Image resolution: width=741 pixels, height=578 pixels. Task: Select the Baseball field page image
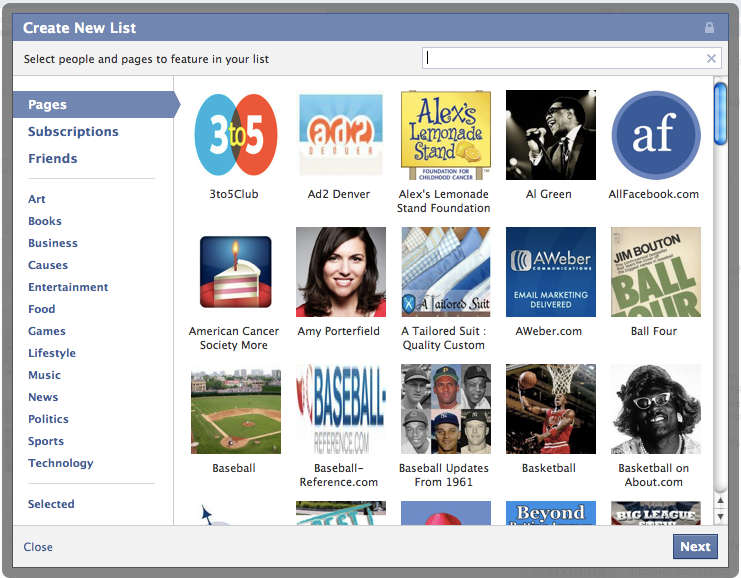(236, 409)
